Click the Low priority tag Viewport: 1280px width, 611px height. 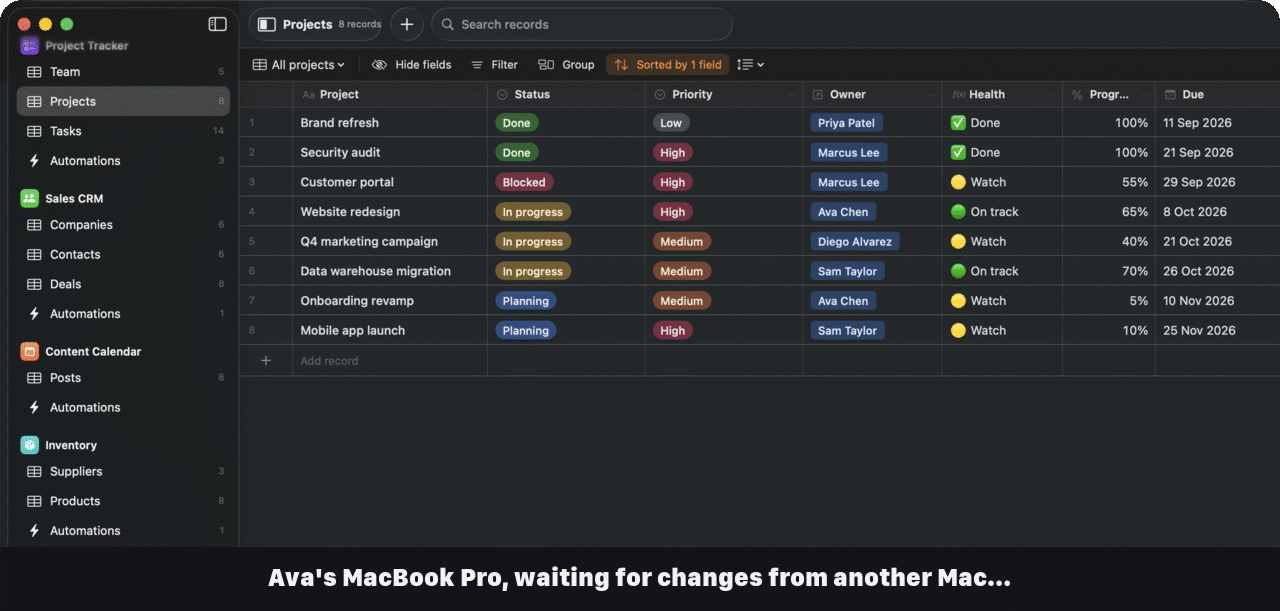coord(671,123)
